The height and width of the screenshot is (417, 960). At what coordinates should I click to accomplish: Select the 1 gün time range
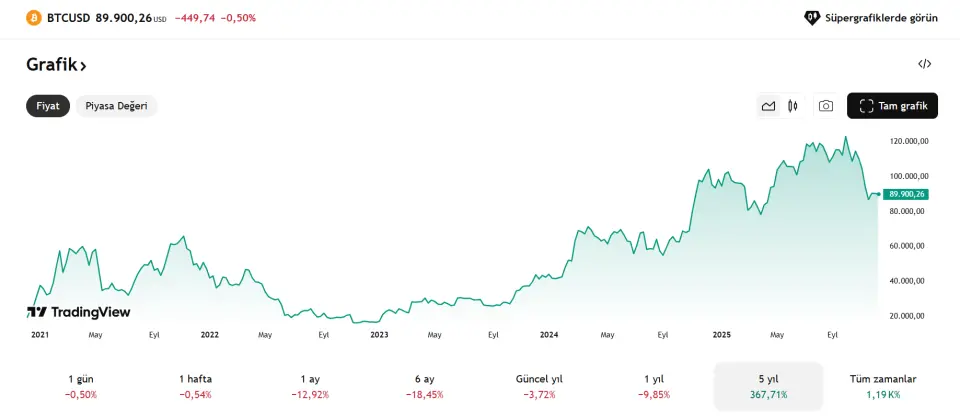pyautogui.click(x=81, y=386)
